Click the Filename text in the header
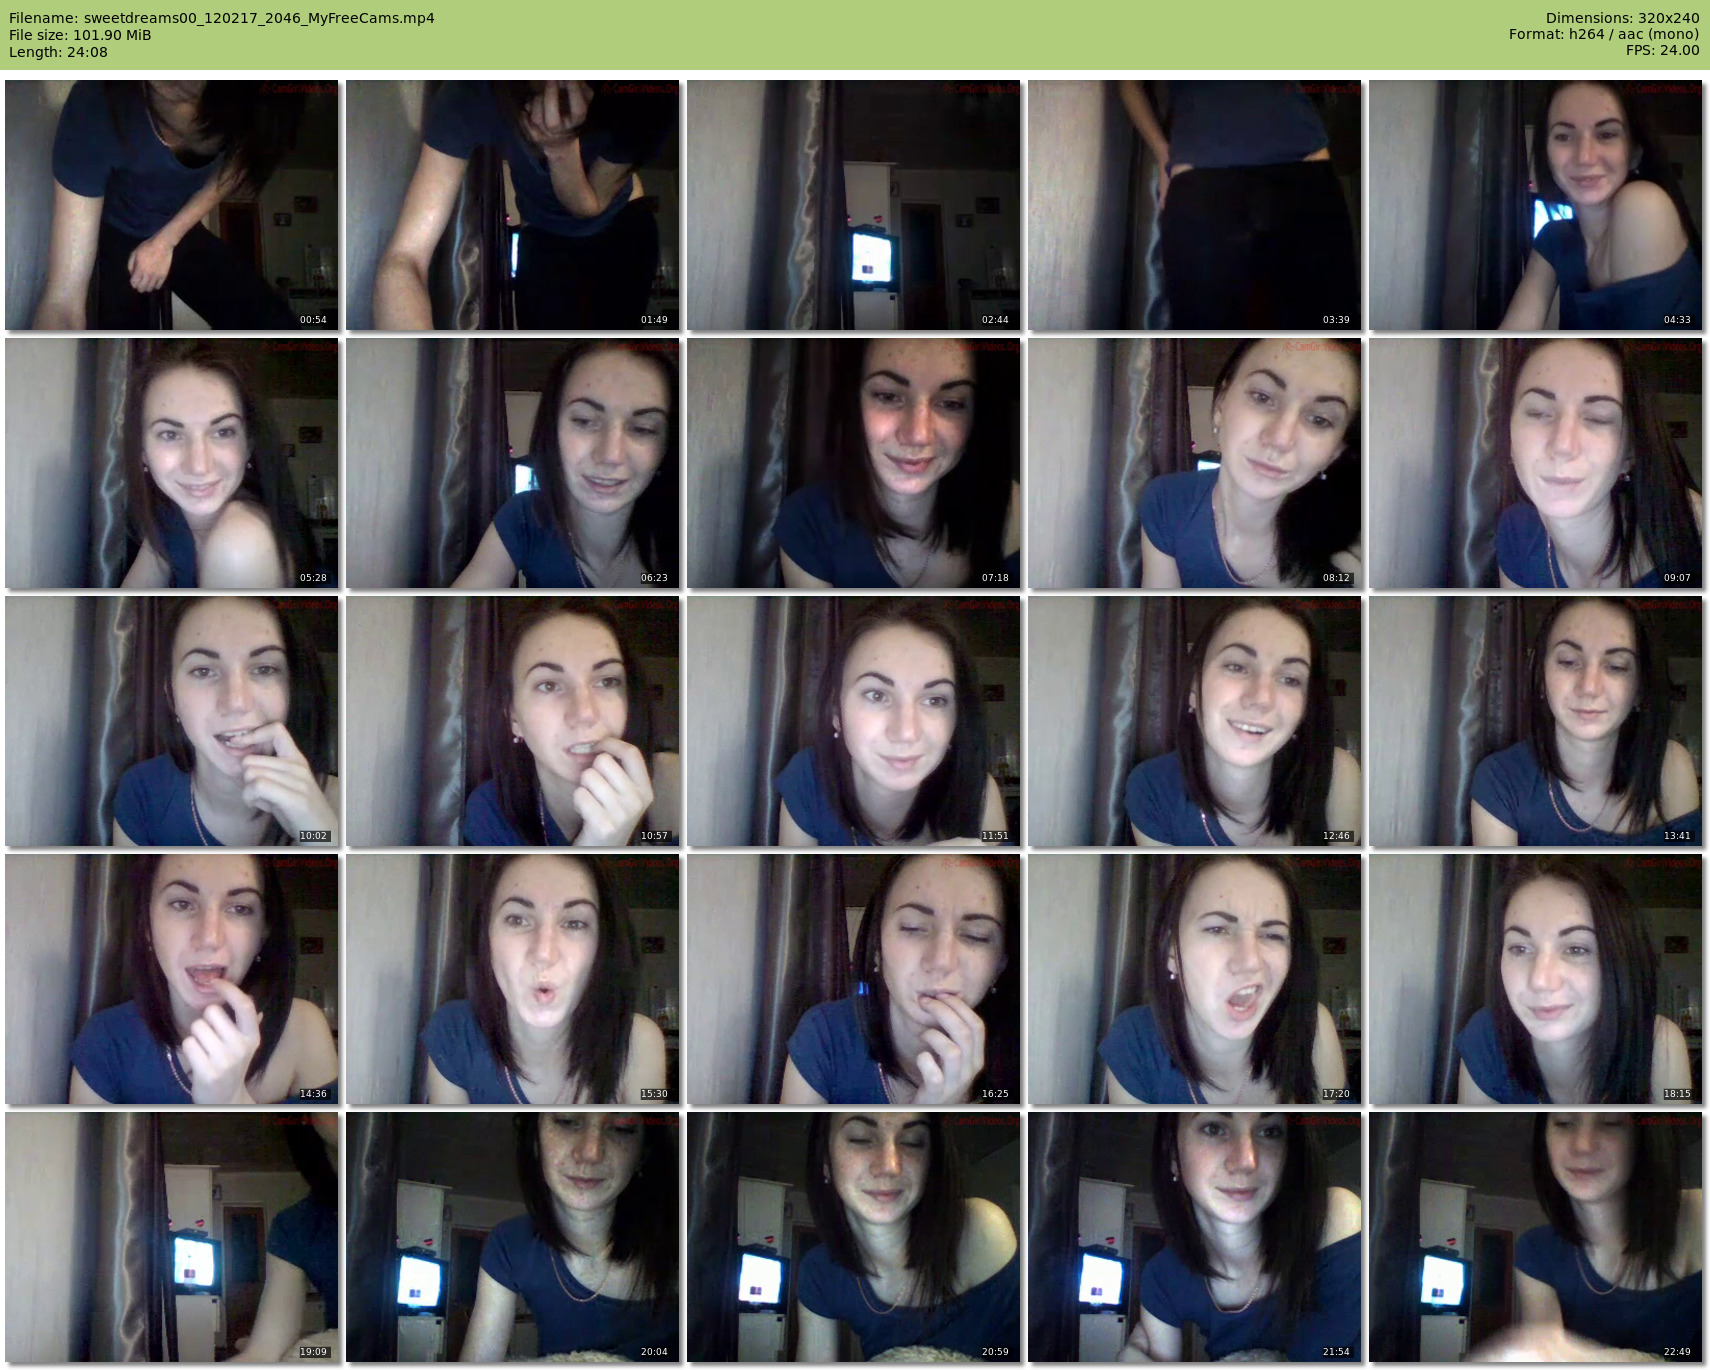1710x1370 pixels. click(x=221, y=18)
